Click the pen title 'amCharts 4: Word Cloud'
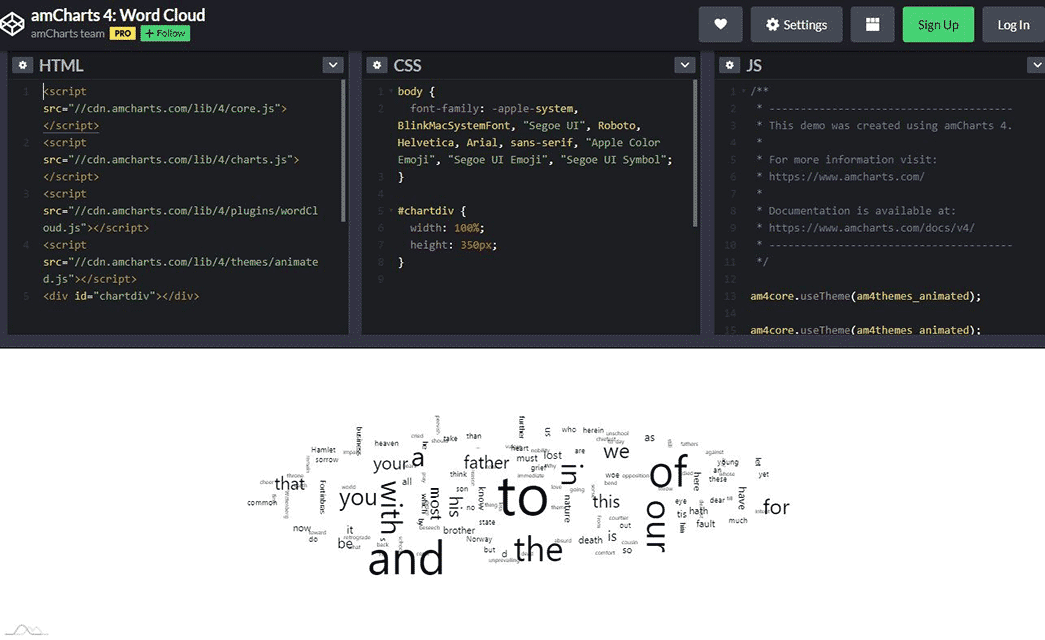Image resolution: width=1045 pixels, height=640 pixels. click(118, 15)
